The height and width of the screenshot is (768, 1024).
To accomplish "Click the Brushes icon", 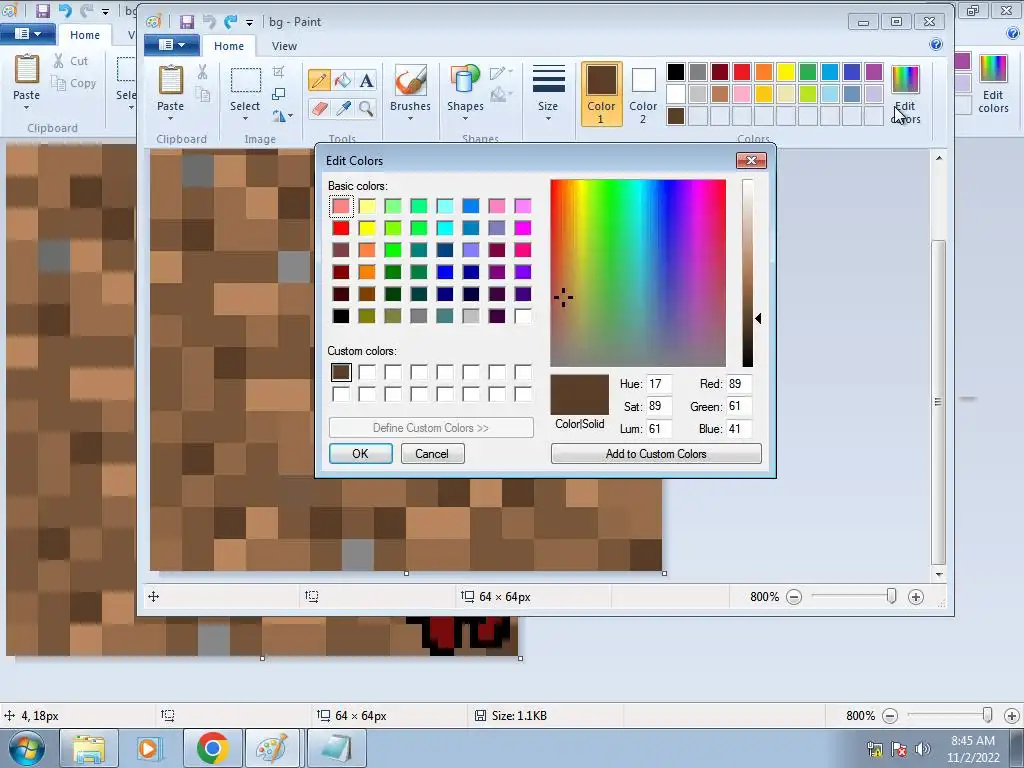I will coord(410,80).
